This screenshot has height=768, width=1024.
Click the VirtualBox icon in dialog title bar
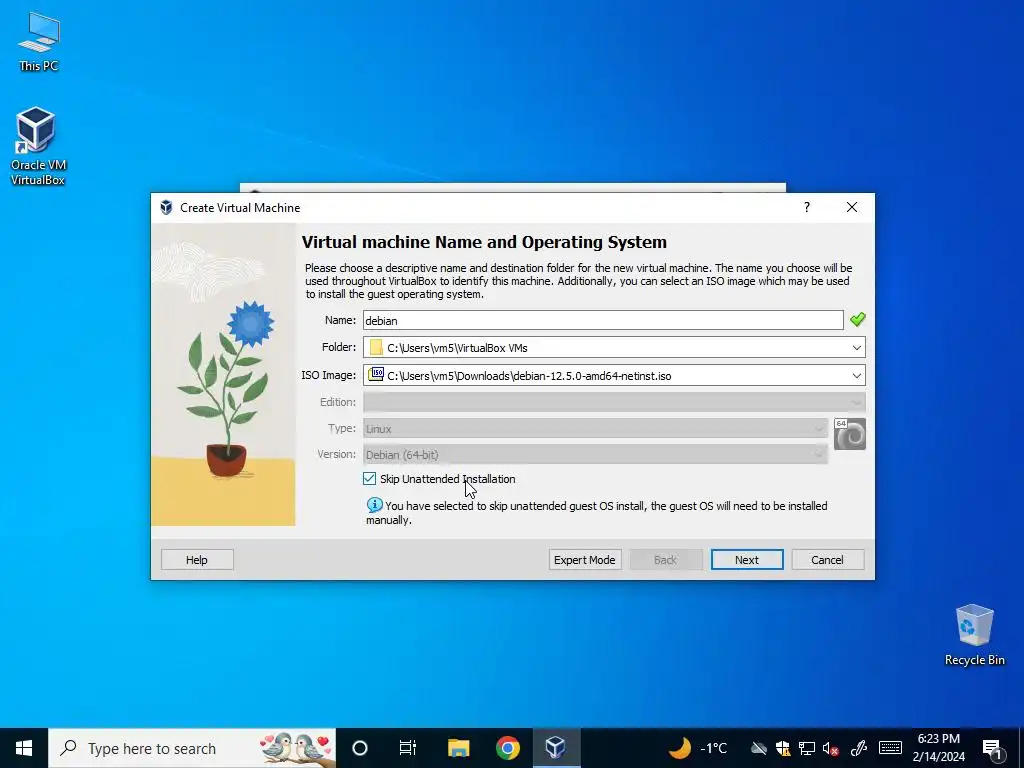click(x=167, y=208)
